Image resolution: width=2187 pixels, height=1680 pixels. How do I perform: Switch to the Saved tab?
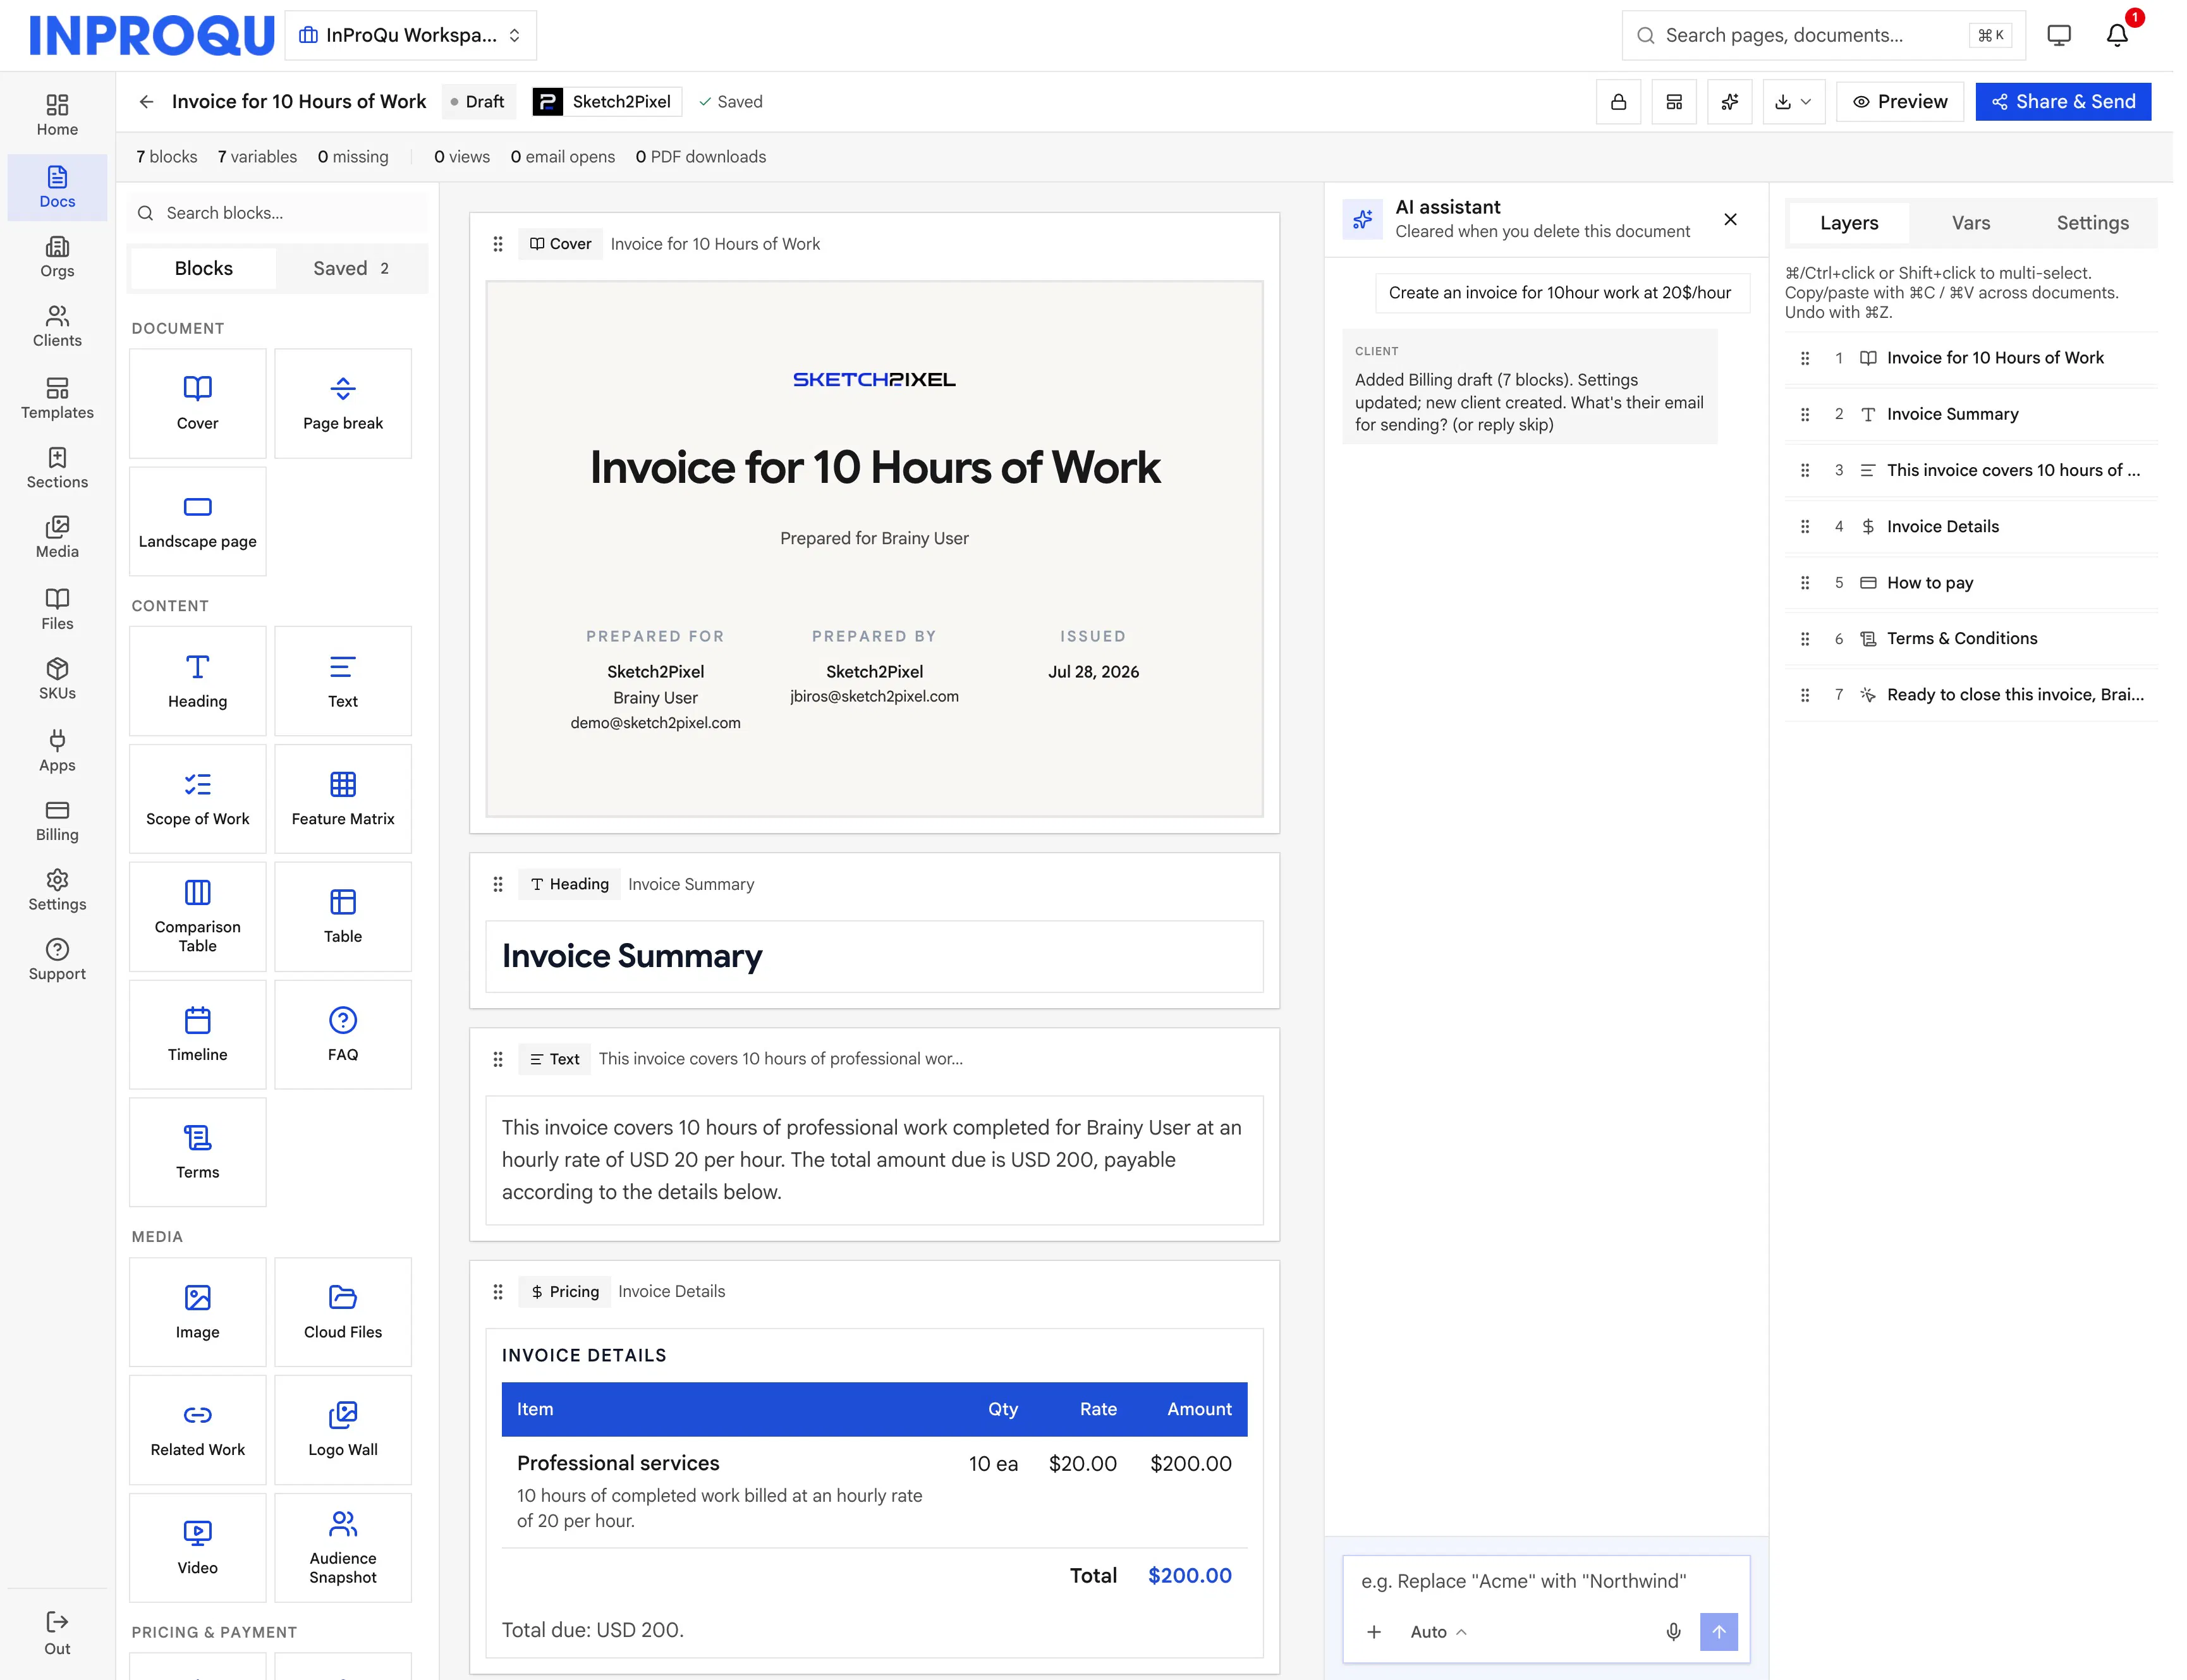pos(351,268)
